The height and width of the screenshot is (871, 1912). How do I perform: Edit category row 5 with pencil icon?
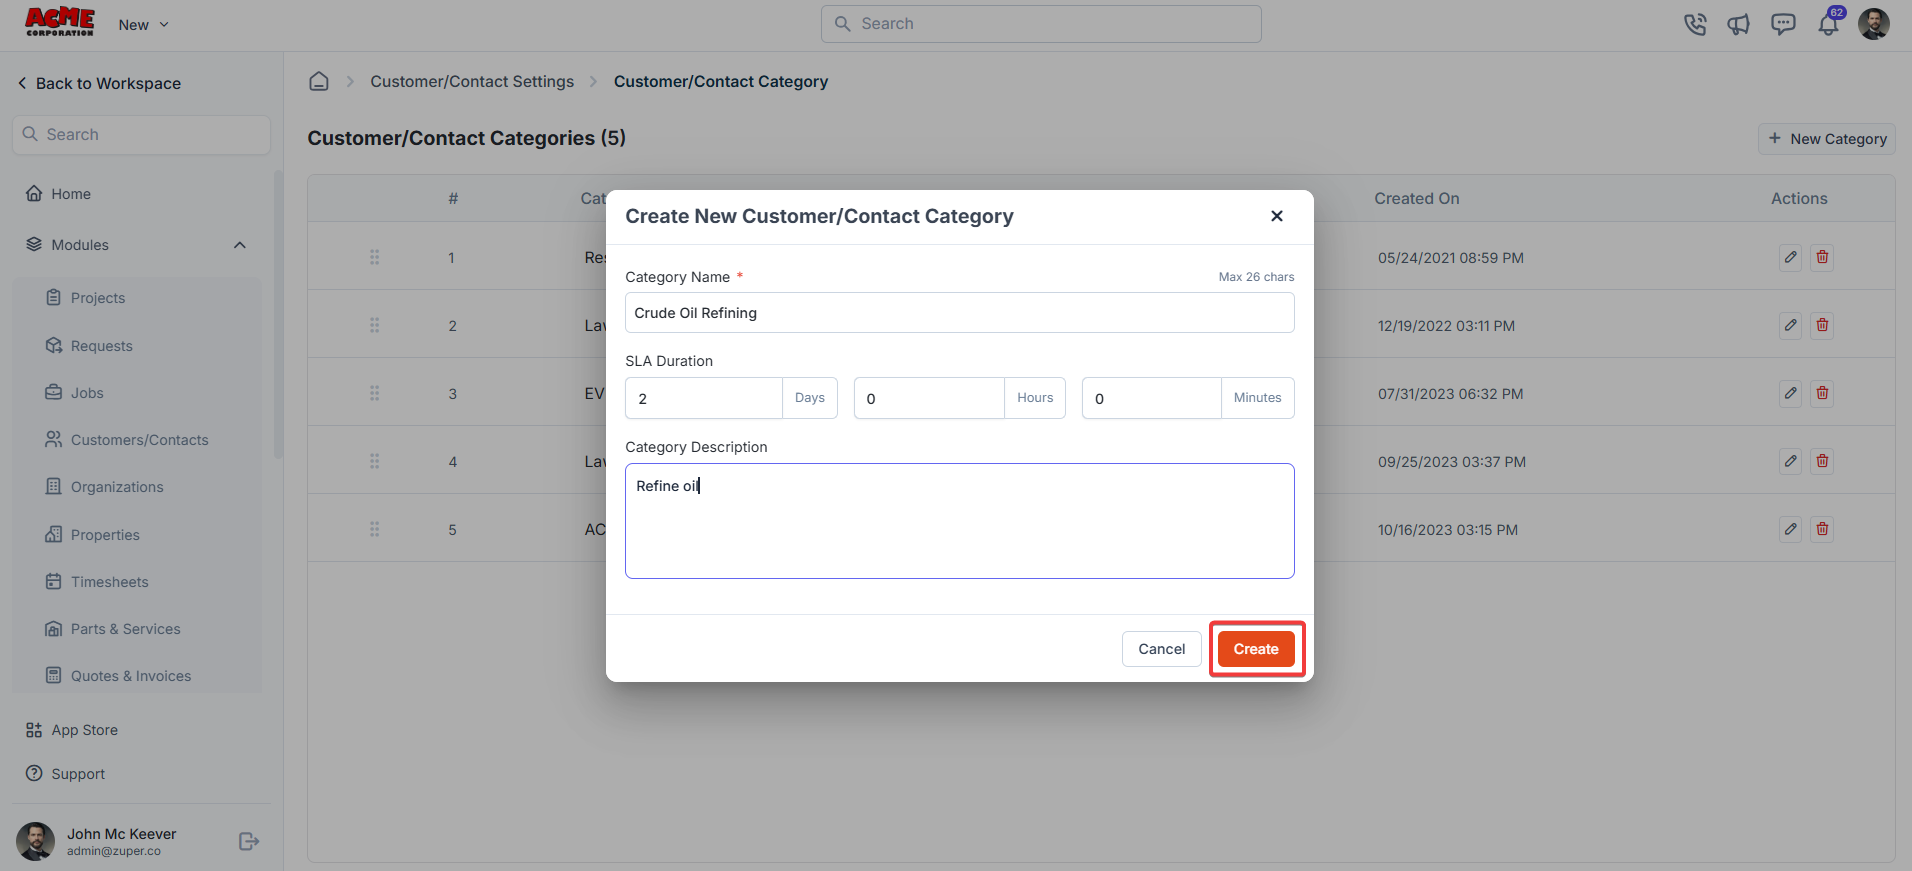coord(1791,529)
